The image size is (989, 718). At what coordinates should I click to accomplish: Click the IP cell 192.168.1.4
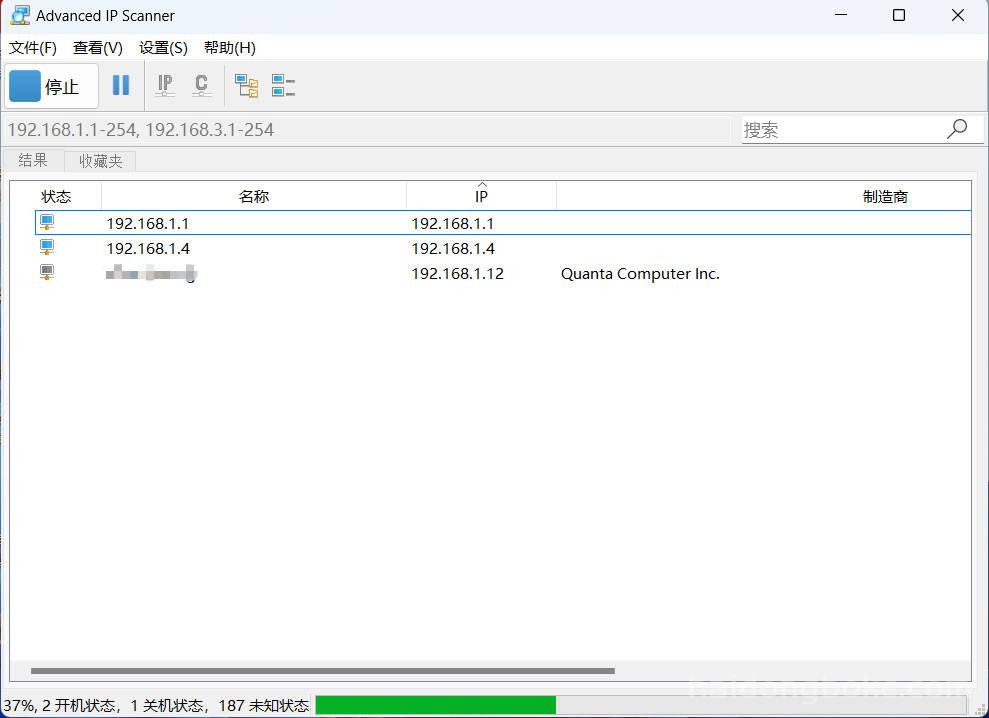[x=453, y=249]
